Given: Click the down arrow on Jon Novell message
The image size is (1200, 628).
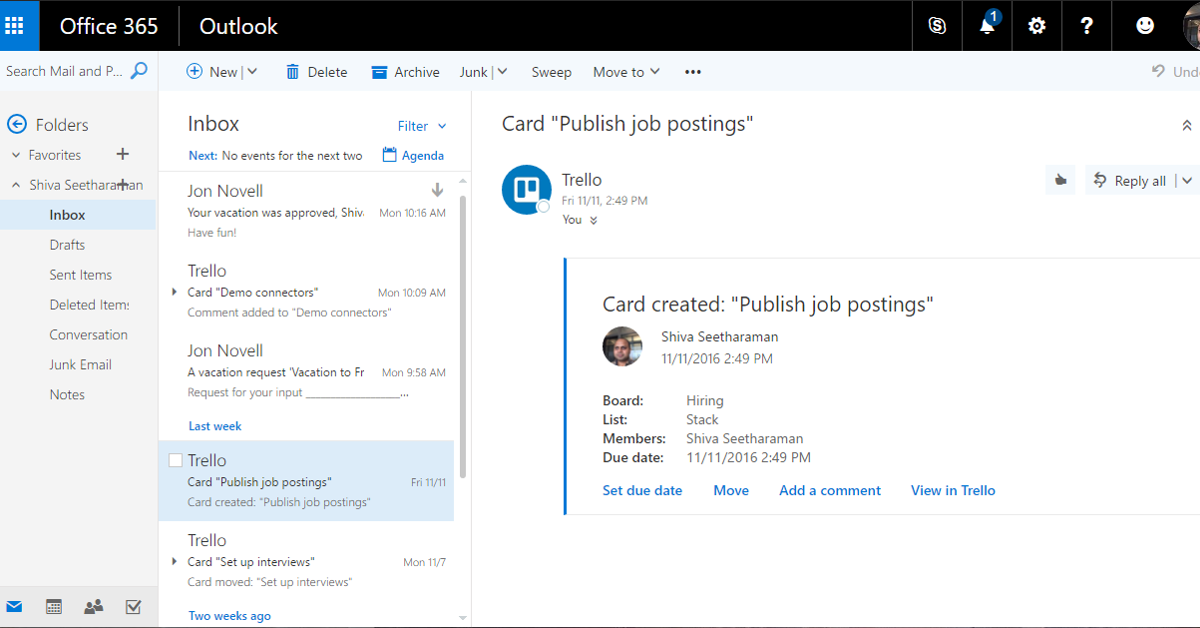Looking at the screenshot, I should (437, 190).
